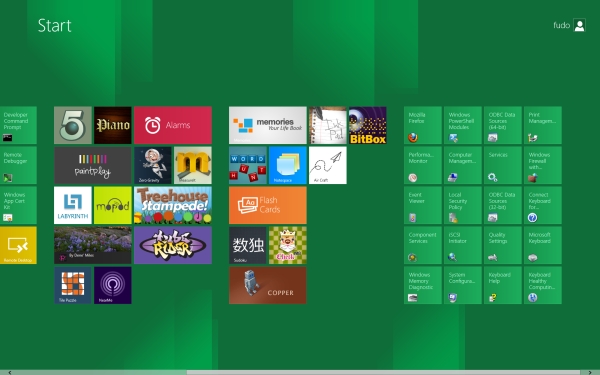Screen dimensions: 600x375
Task: Launch the Tube Rider game tile
Action: [x=173, y=245]
